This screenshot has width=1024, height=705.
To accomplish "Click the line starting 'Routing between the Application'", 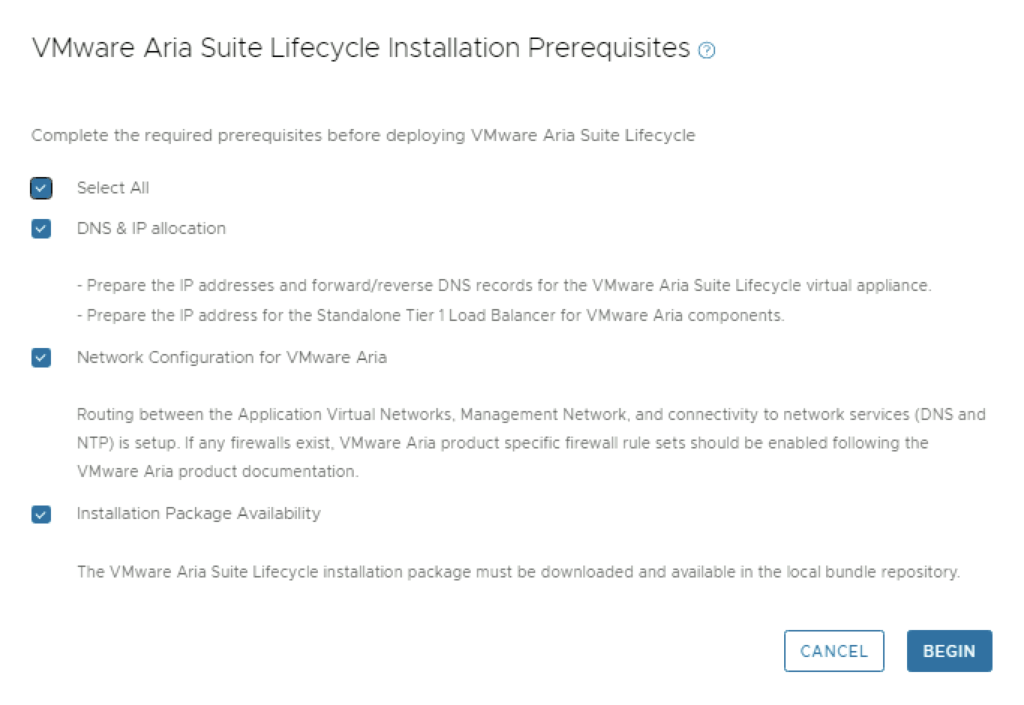I will (531, 413).
